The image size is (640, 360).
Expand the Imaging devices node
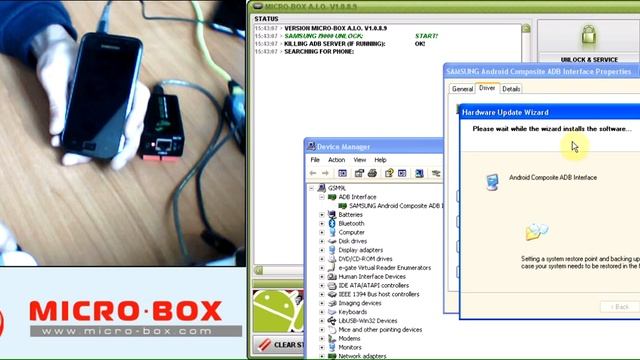(x=322, y=303)
